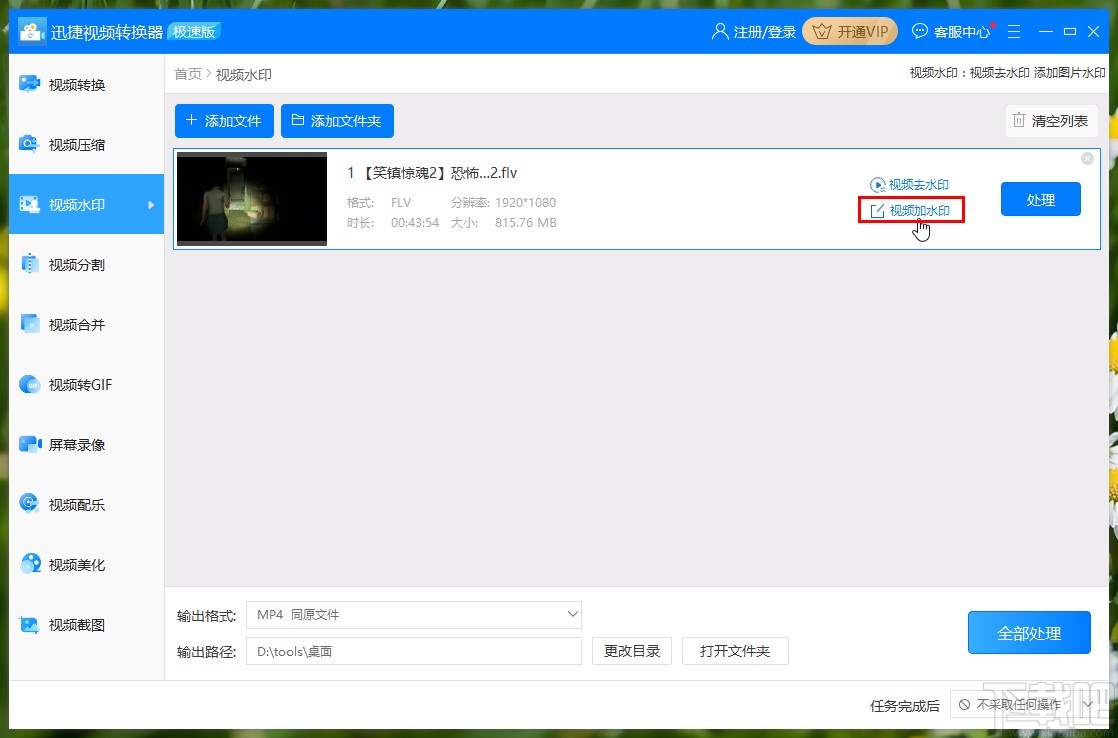Image resolution: width=1118 pixels, height=738 pixels.
Task: Expand the 不采取任何操作 task-completion dropdown
Action: pos(1020,705)
